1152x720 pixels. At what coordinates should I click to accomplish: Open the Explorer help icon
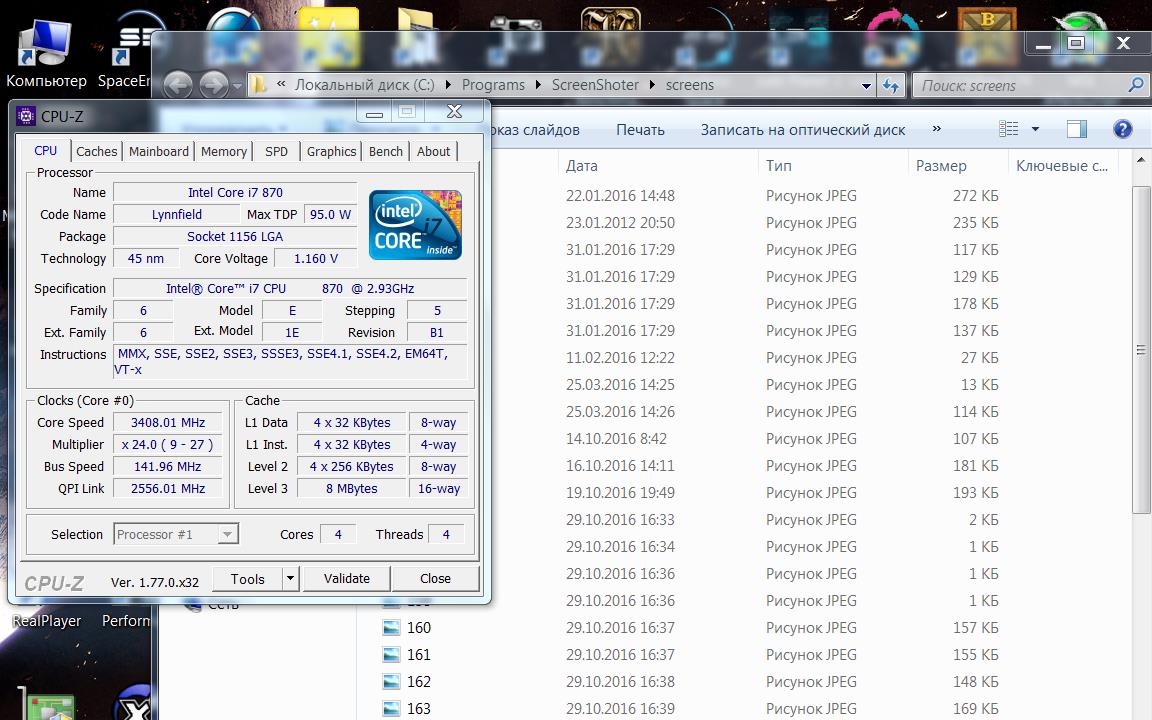[1123, 129]
